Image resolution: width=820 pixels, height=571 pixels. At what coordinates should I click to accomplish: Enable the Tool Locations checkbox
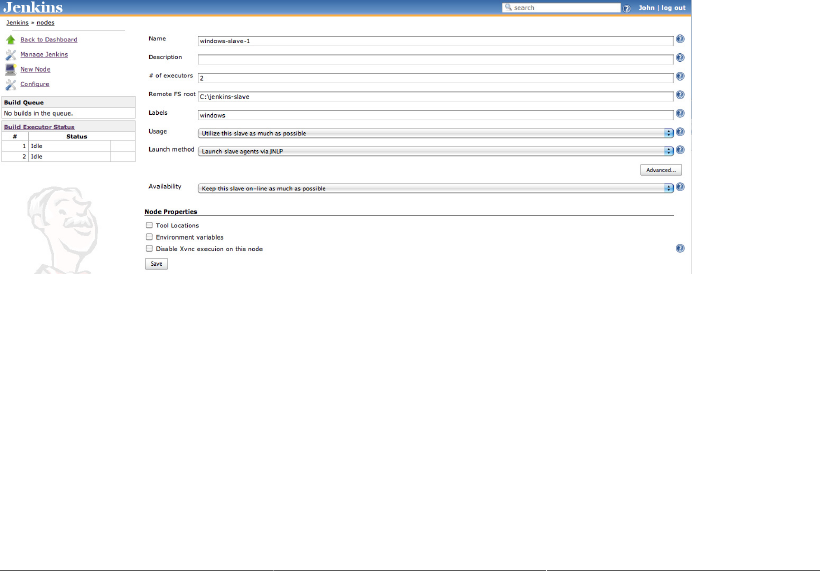tap(149, 225)
